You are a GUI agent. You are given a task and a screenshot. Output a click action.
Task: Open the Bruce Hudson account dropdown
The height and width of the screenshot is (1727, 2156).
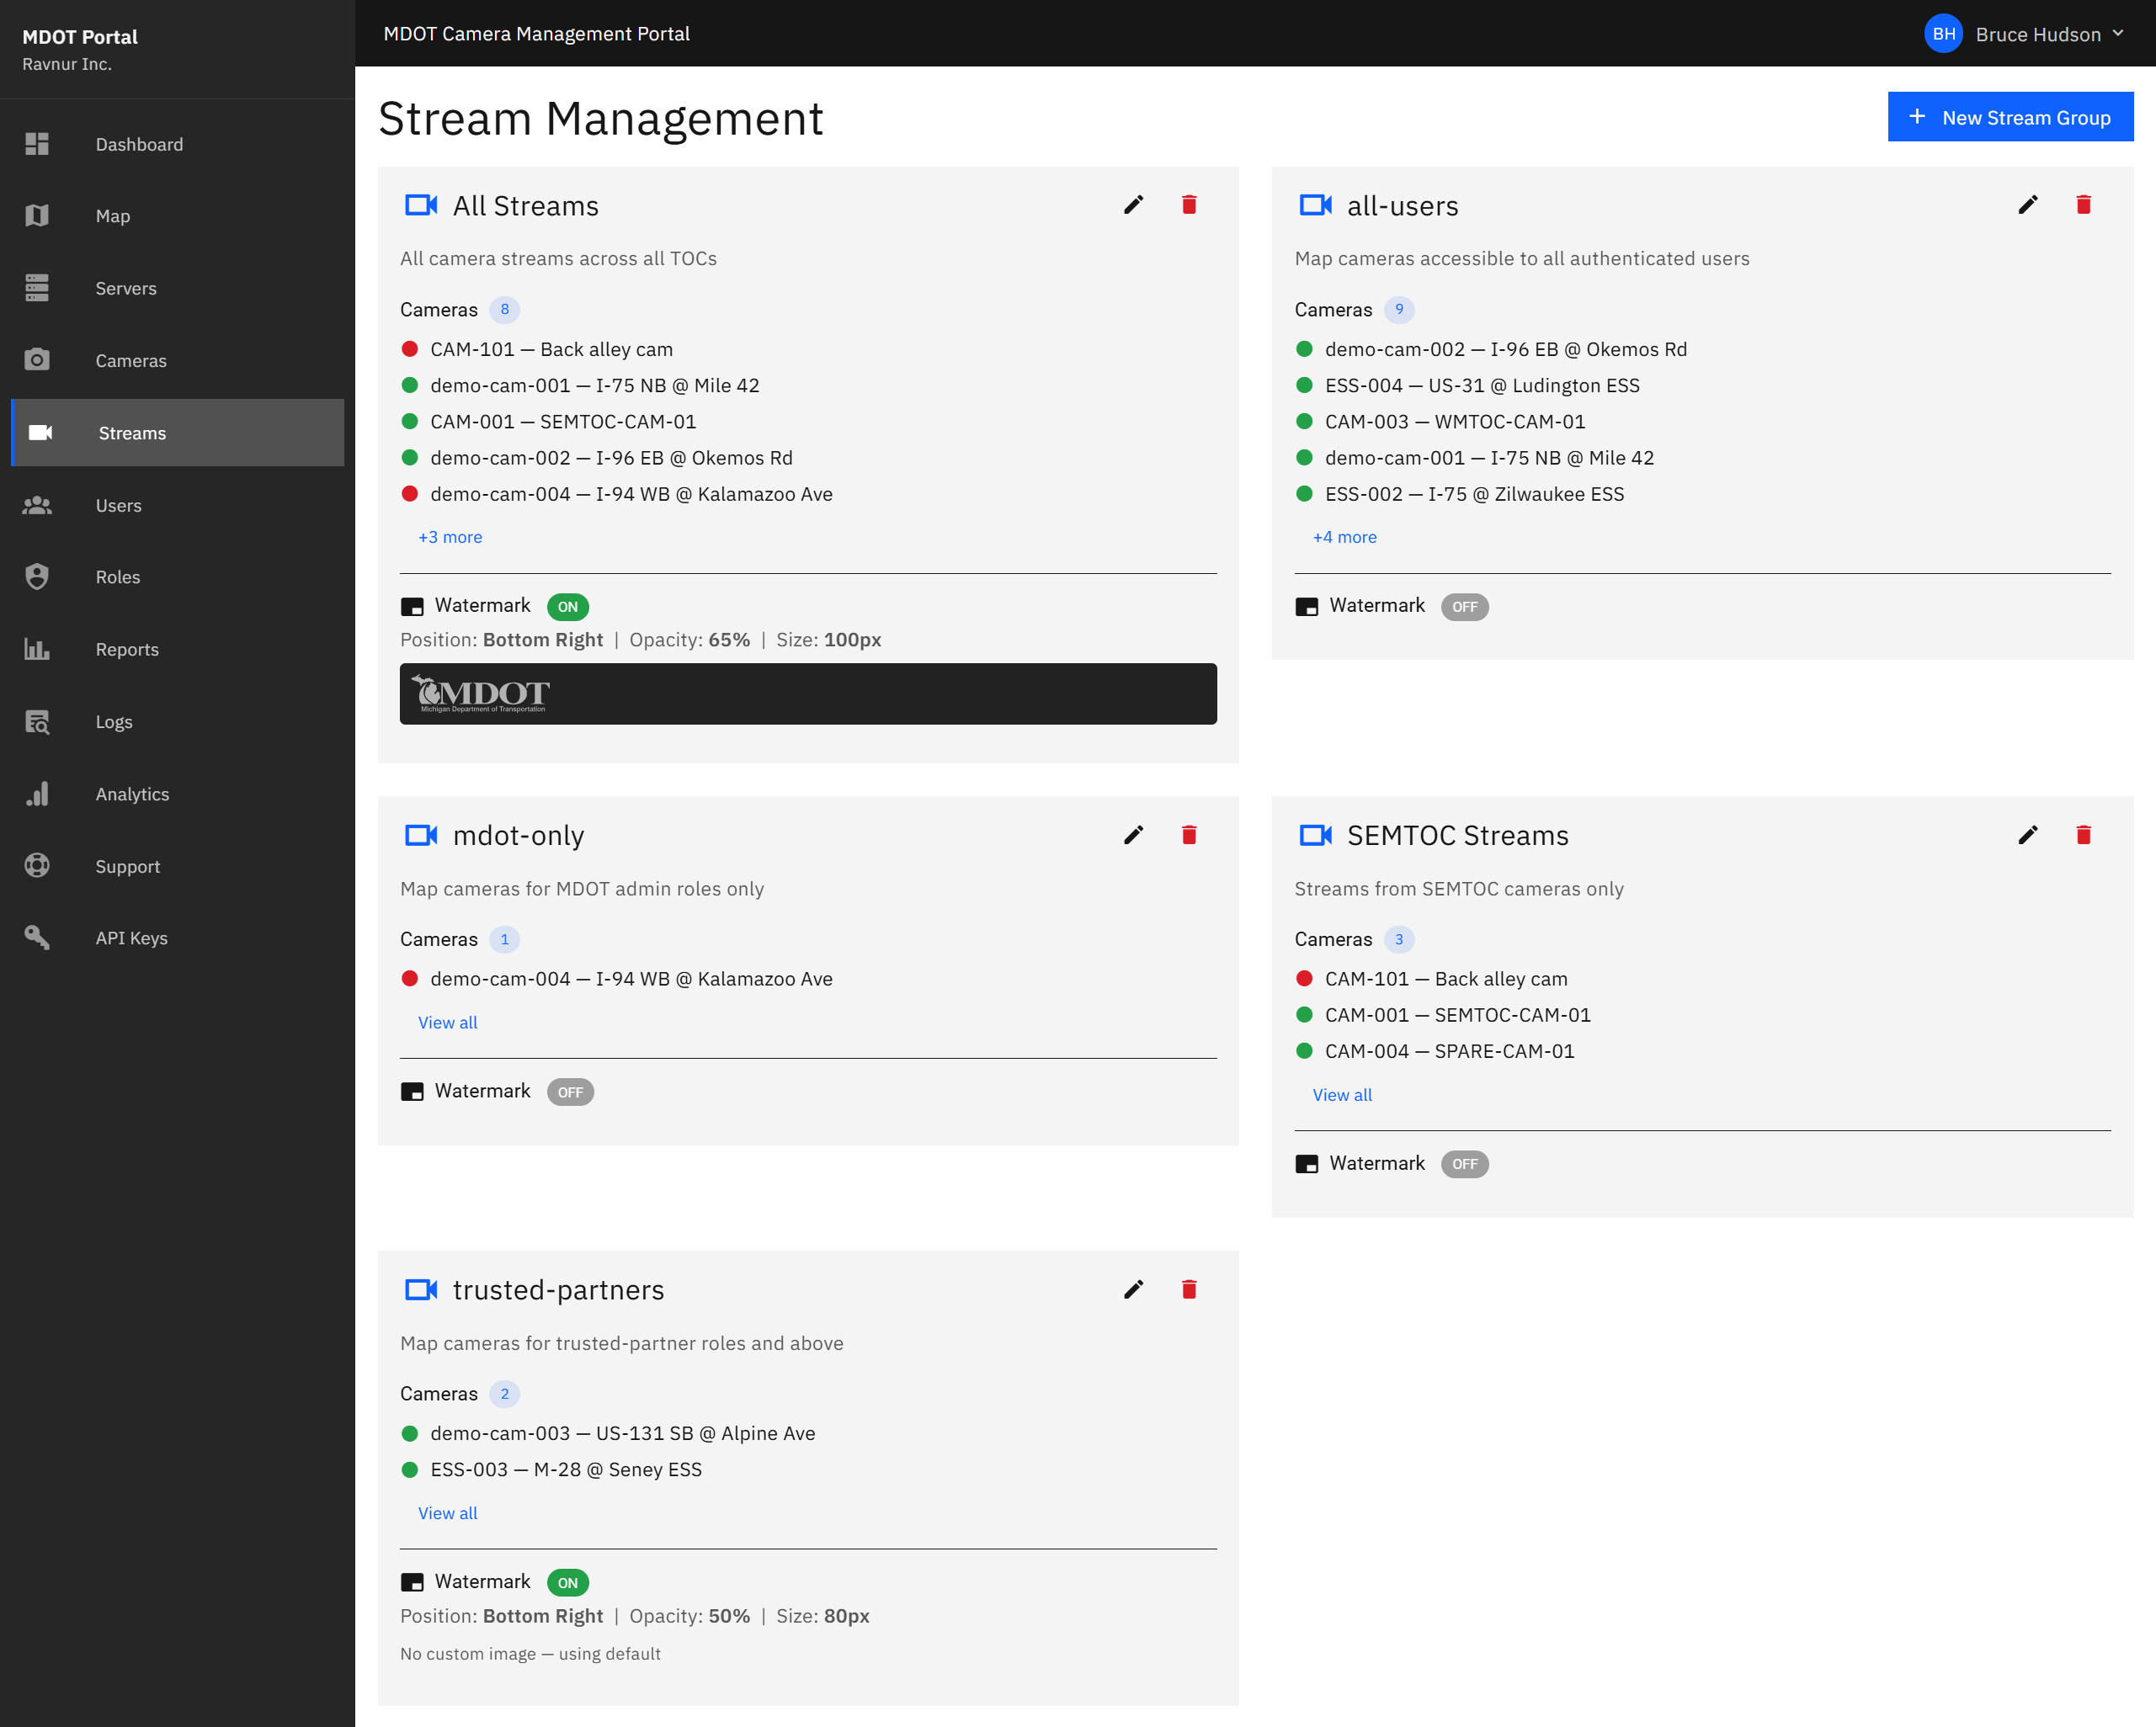coord(2035,33)
